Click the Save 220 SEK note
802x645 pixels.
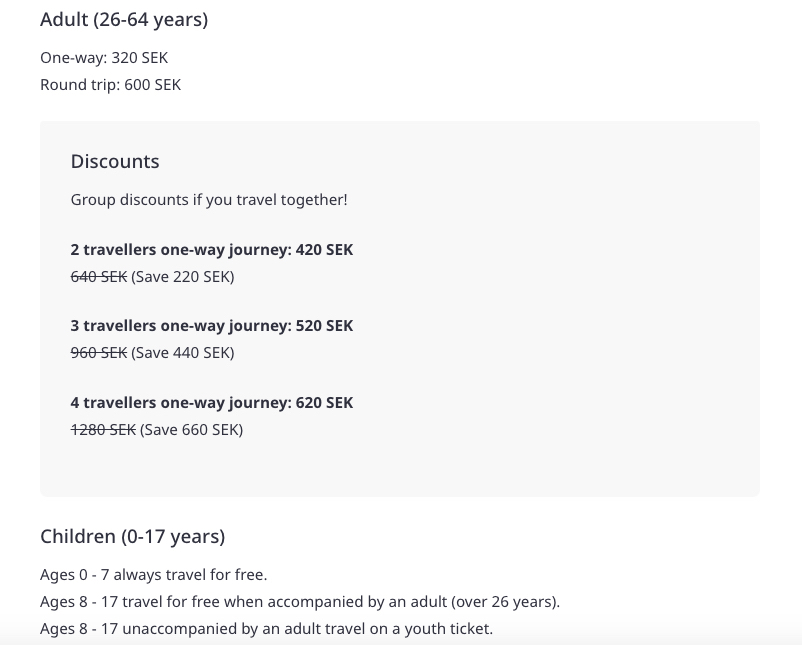[183, 277]
